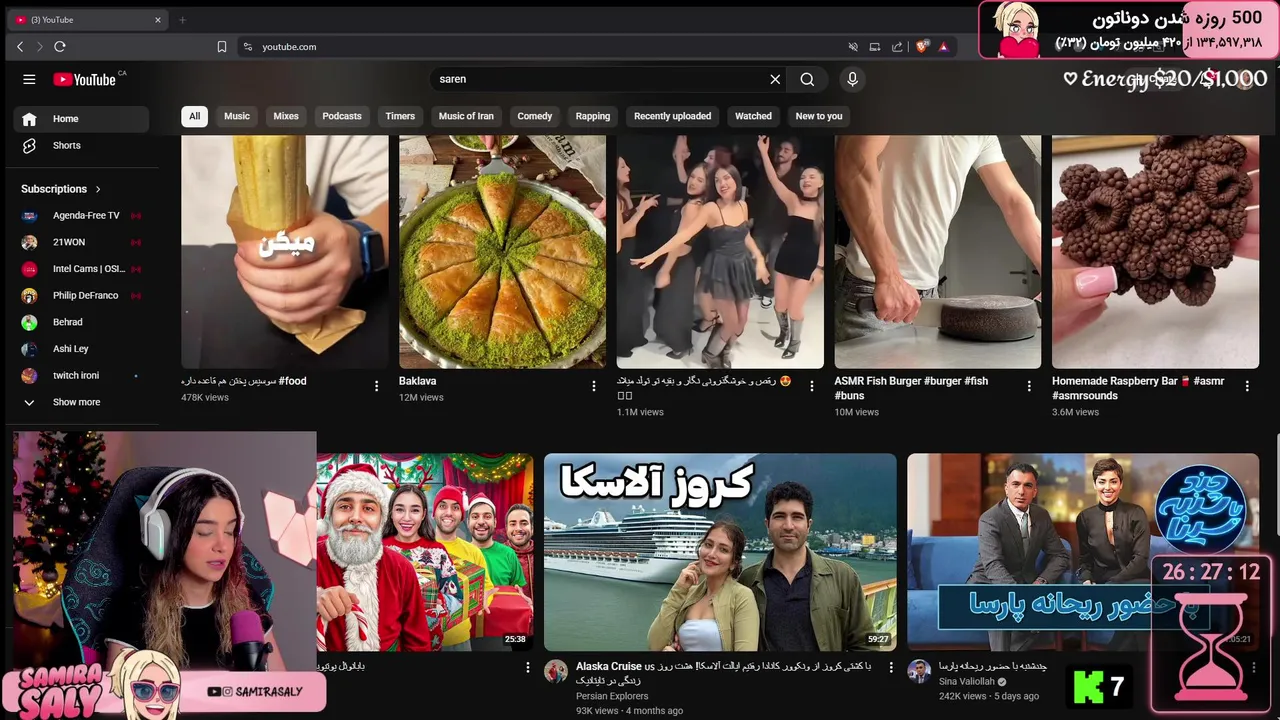
Task: Click the muted autoplay icon in address bar
Action: 853,46
